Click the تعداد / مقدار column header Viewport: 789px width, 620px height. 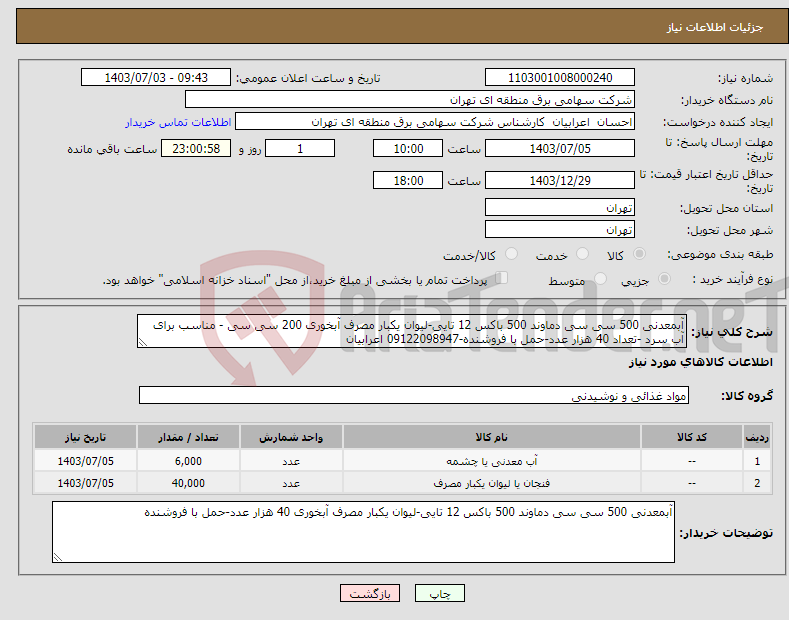[x=188, y=437]
